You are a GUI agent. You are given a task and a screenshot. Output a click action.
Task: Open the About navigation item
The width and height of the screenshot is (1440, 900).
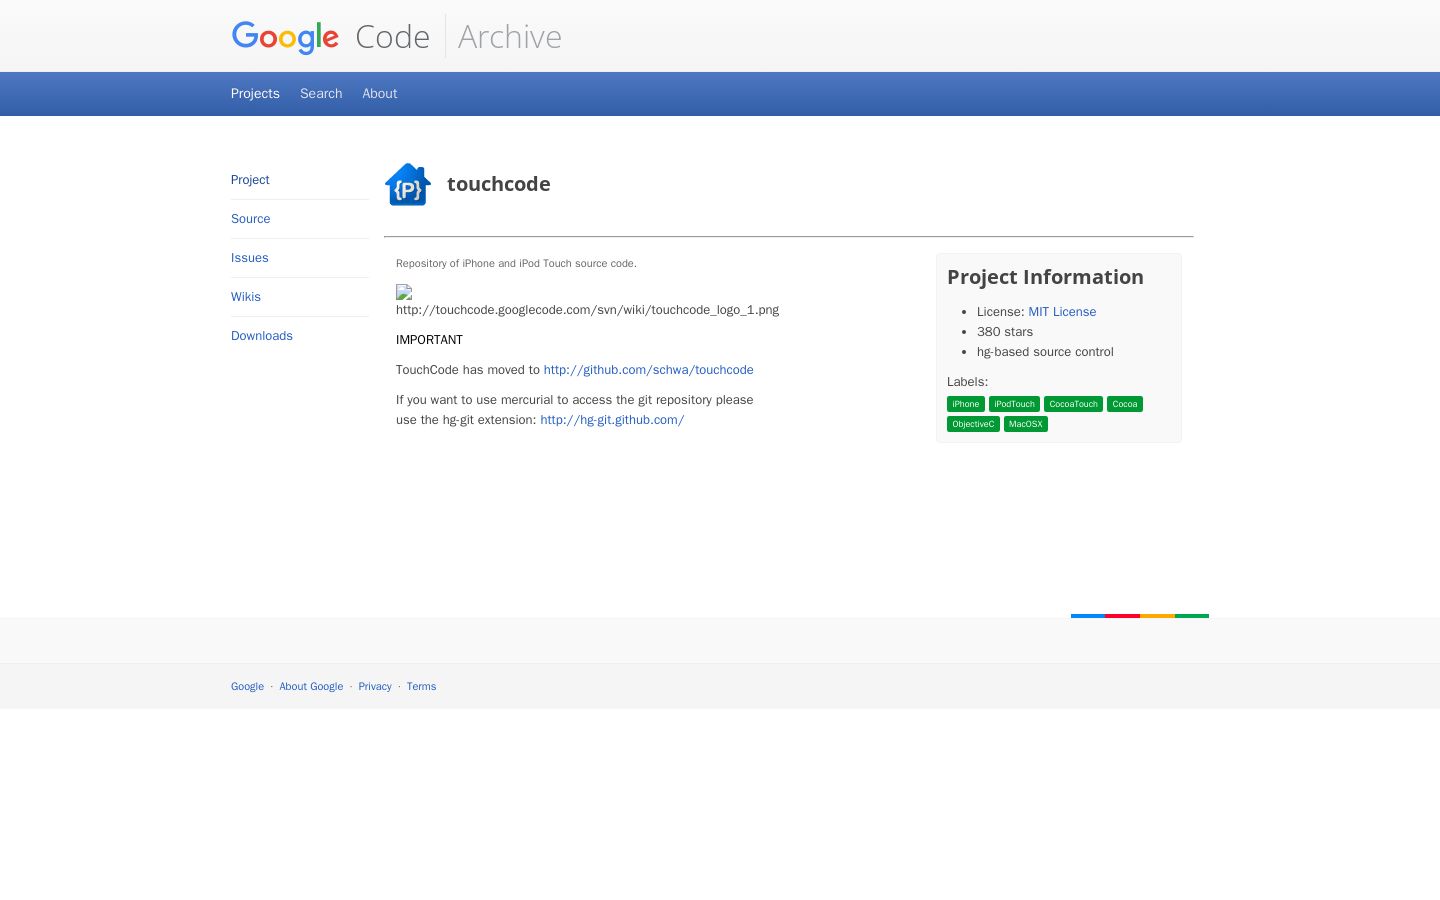pos(380,93)
